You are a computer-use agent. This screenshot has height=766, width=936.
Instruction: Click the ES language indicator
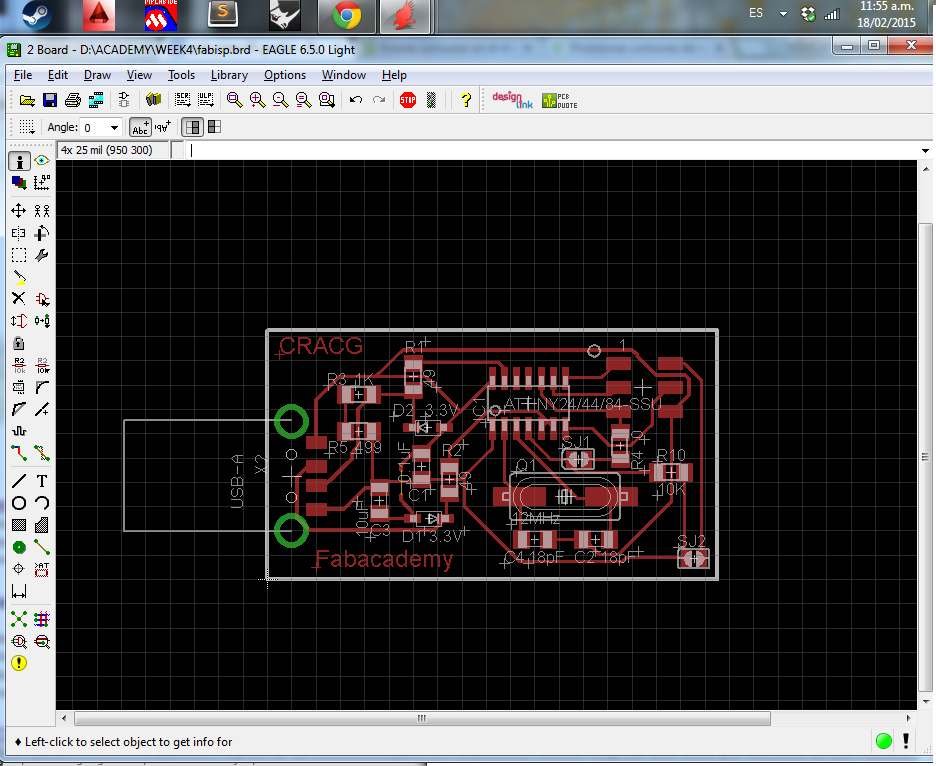756,13
